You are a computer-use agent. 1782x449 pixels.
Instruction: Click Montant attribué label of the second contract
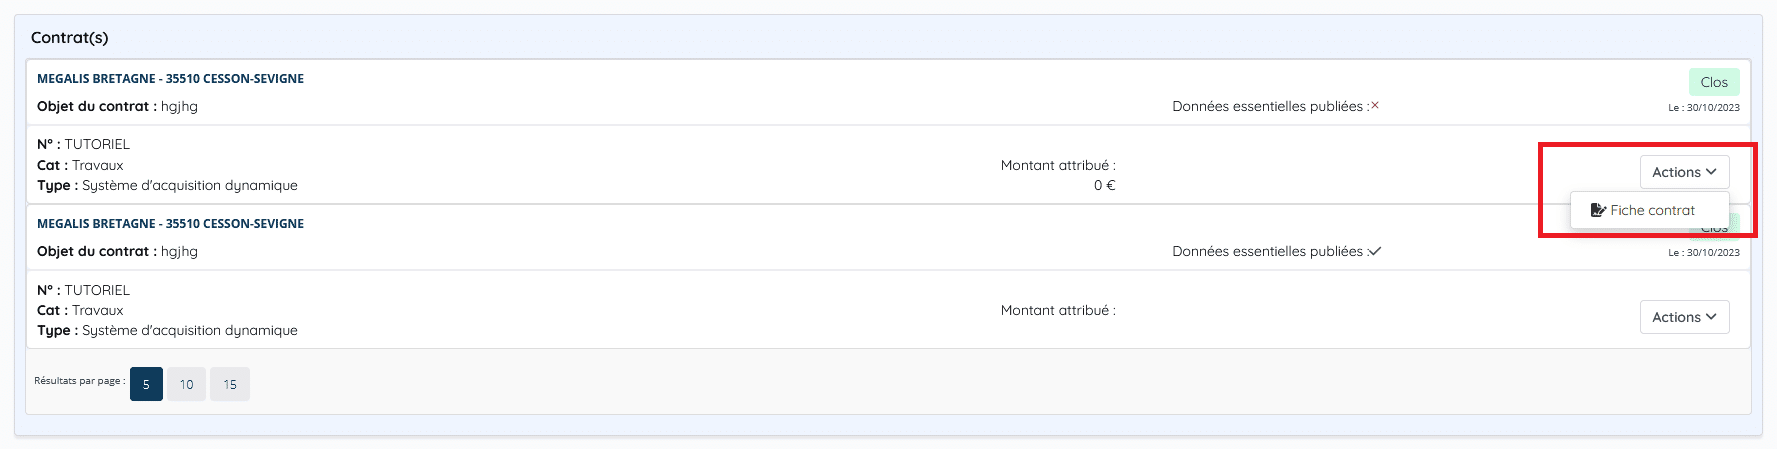point(1058,310)
